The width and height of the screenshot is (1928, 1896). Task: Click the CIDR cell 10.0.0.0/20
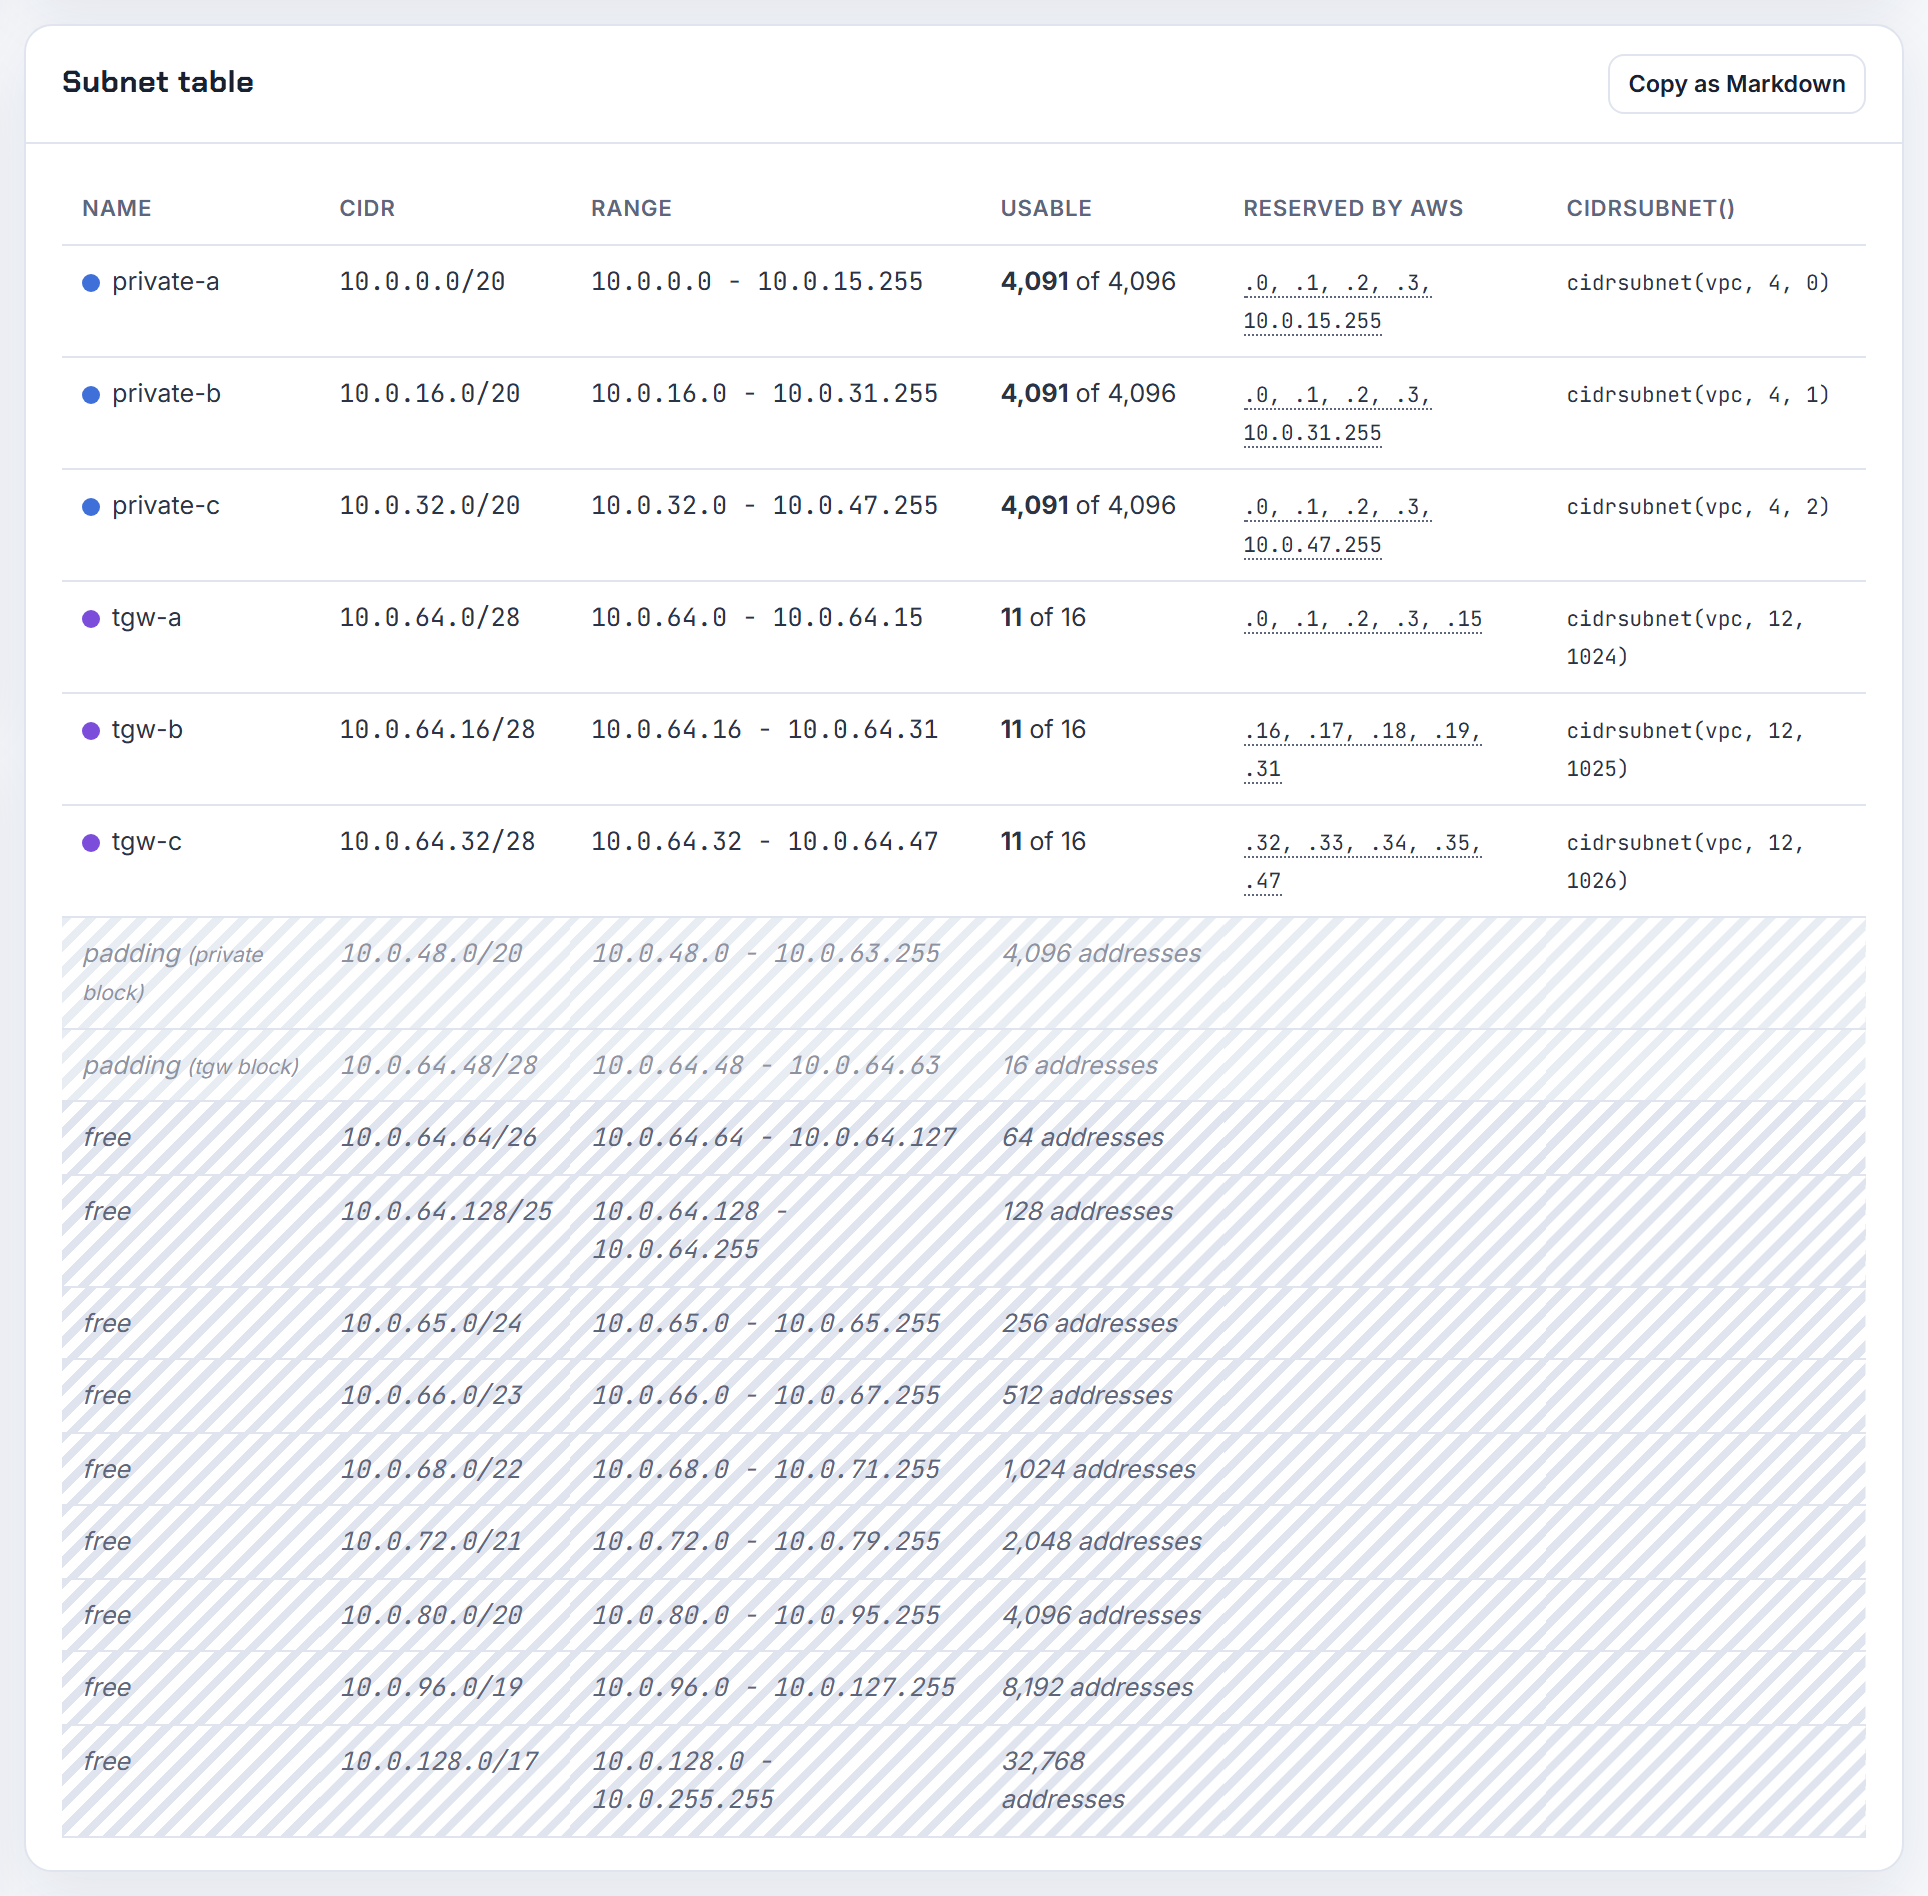pos(422,282)
